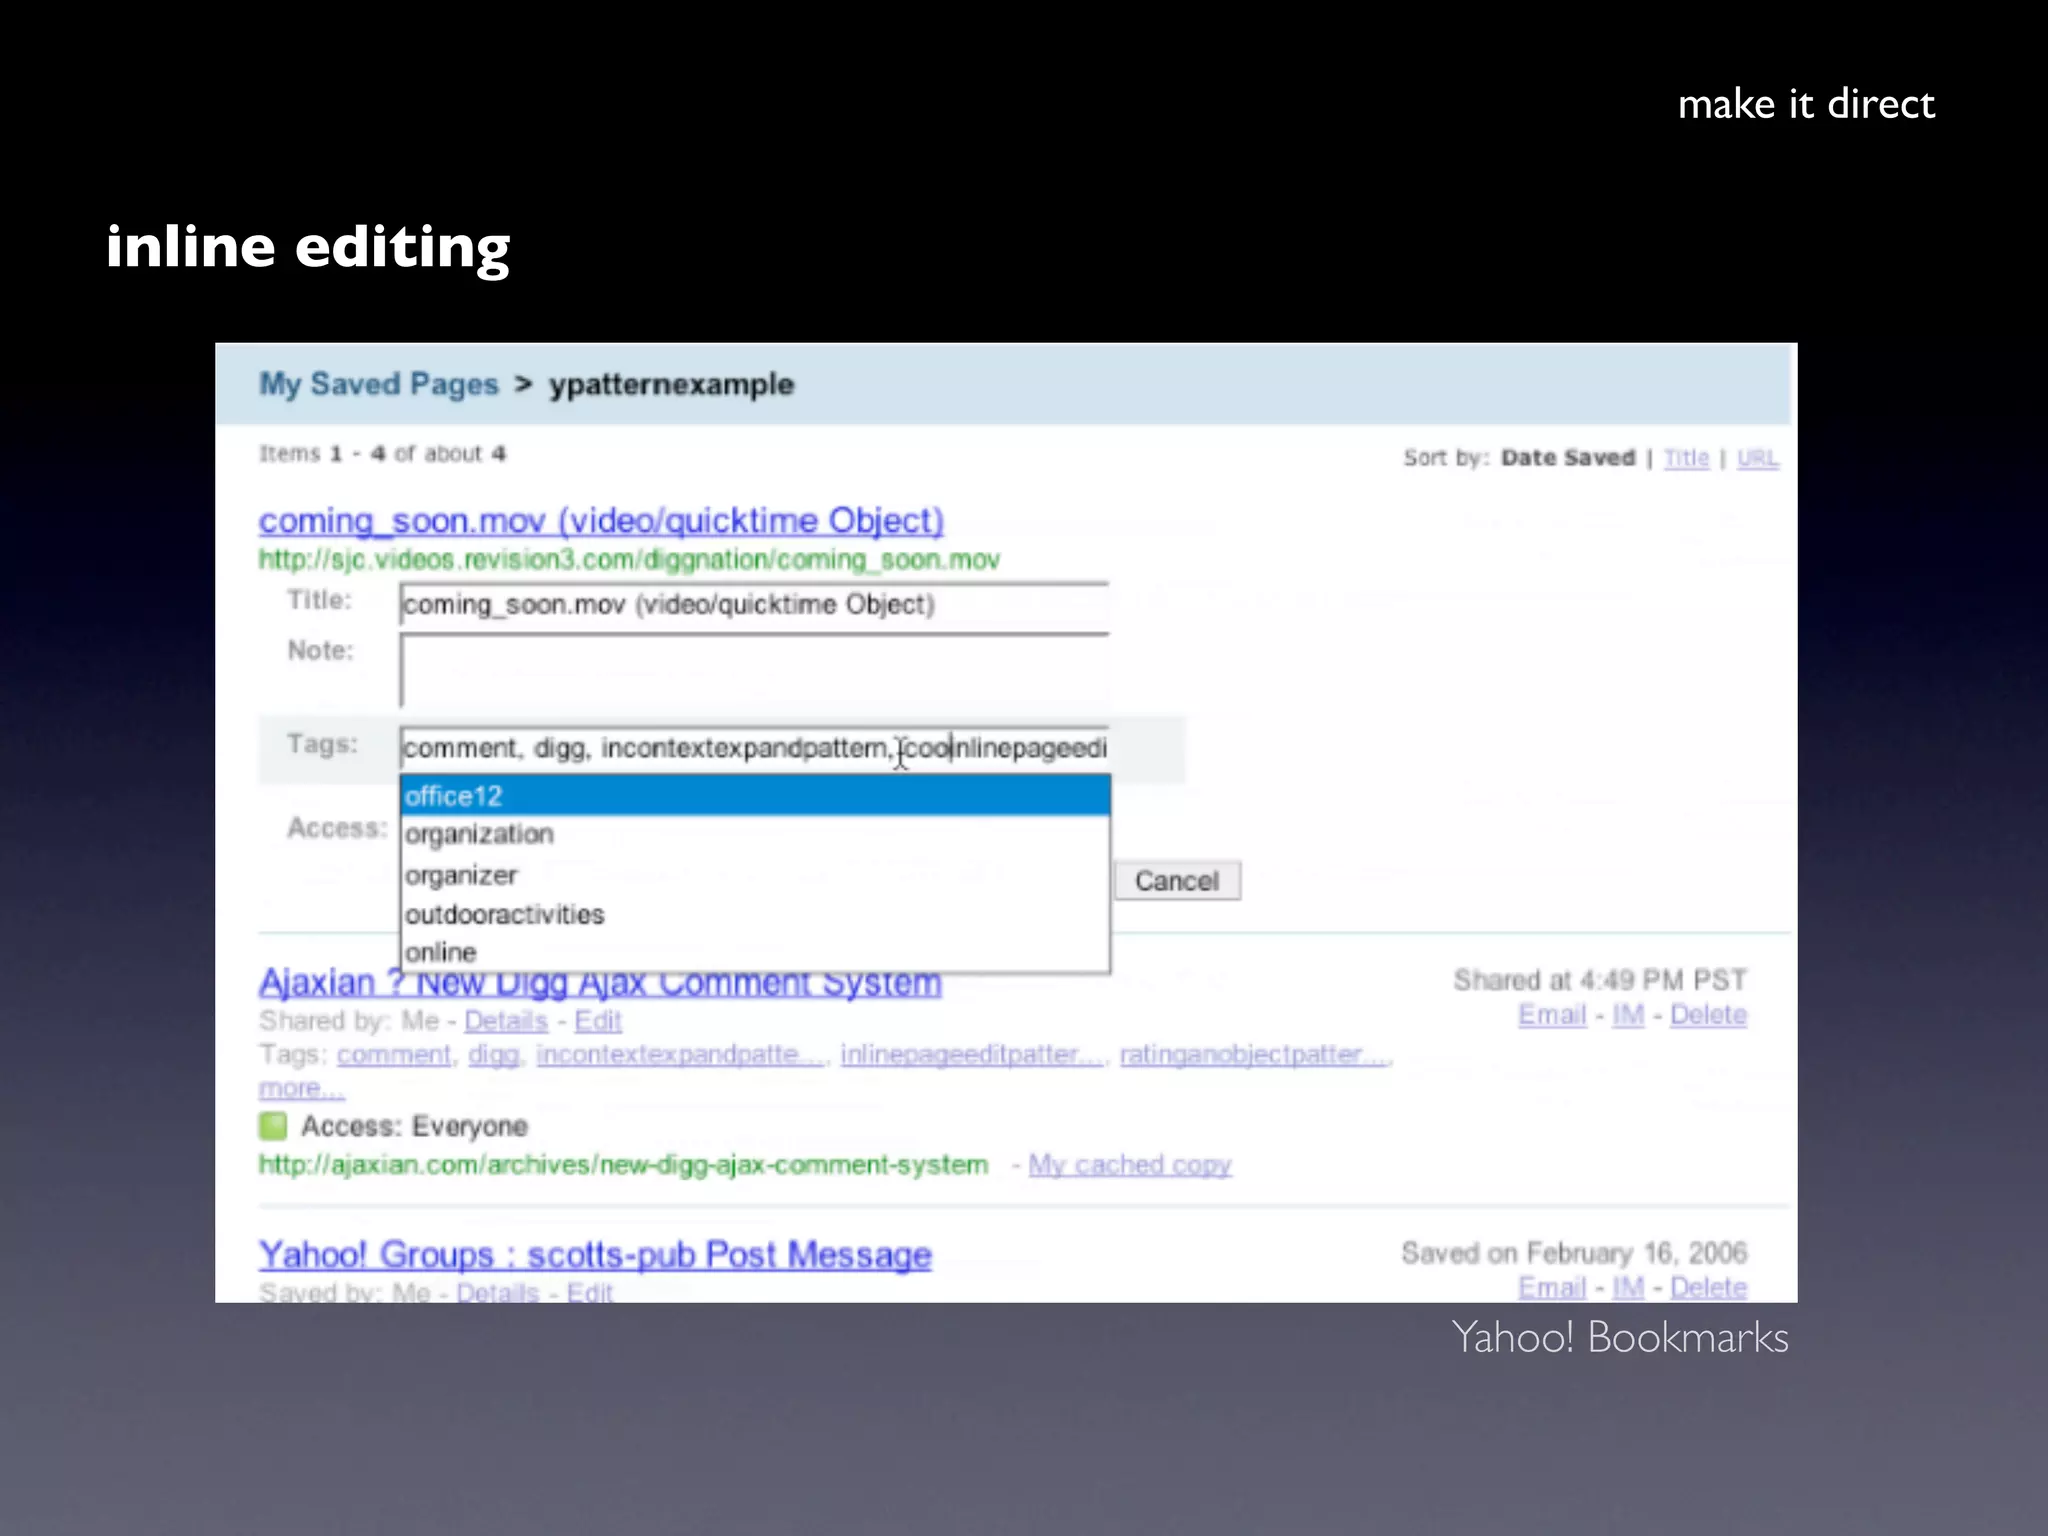Viewport: 2048px width, 1536px height.
Task: Choose organization from the tag suggestions
Action: (755, 835)
